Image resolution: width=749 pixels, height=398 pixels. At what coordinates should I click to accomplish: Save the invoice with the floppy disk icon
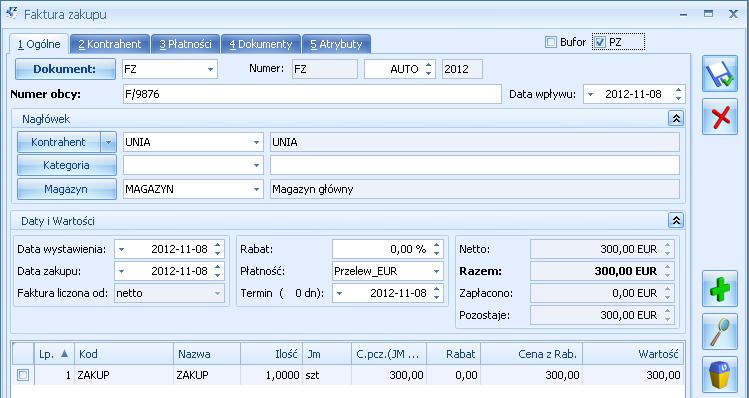720,75
